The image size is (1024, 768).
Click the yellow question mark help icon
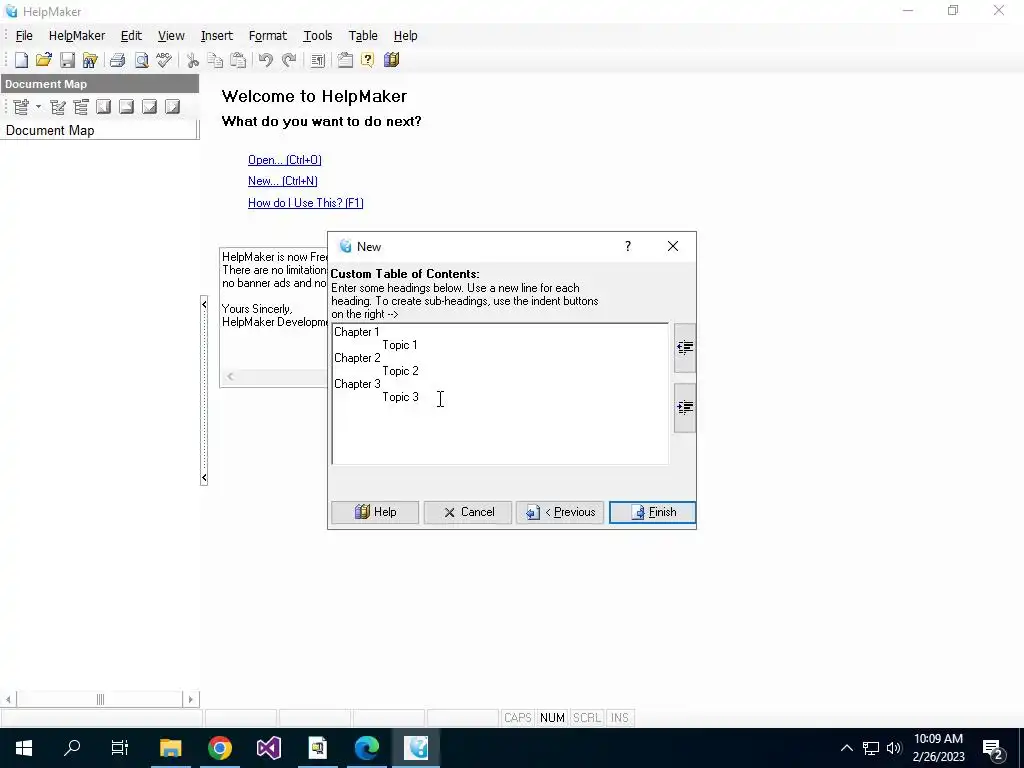coord(368,60)
